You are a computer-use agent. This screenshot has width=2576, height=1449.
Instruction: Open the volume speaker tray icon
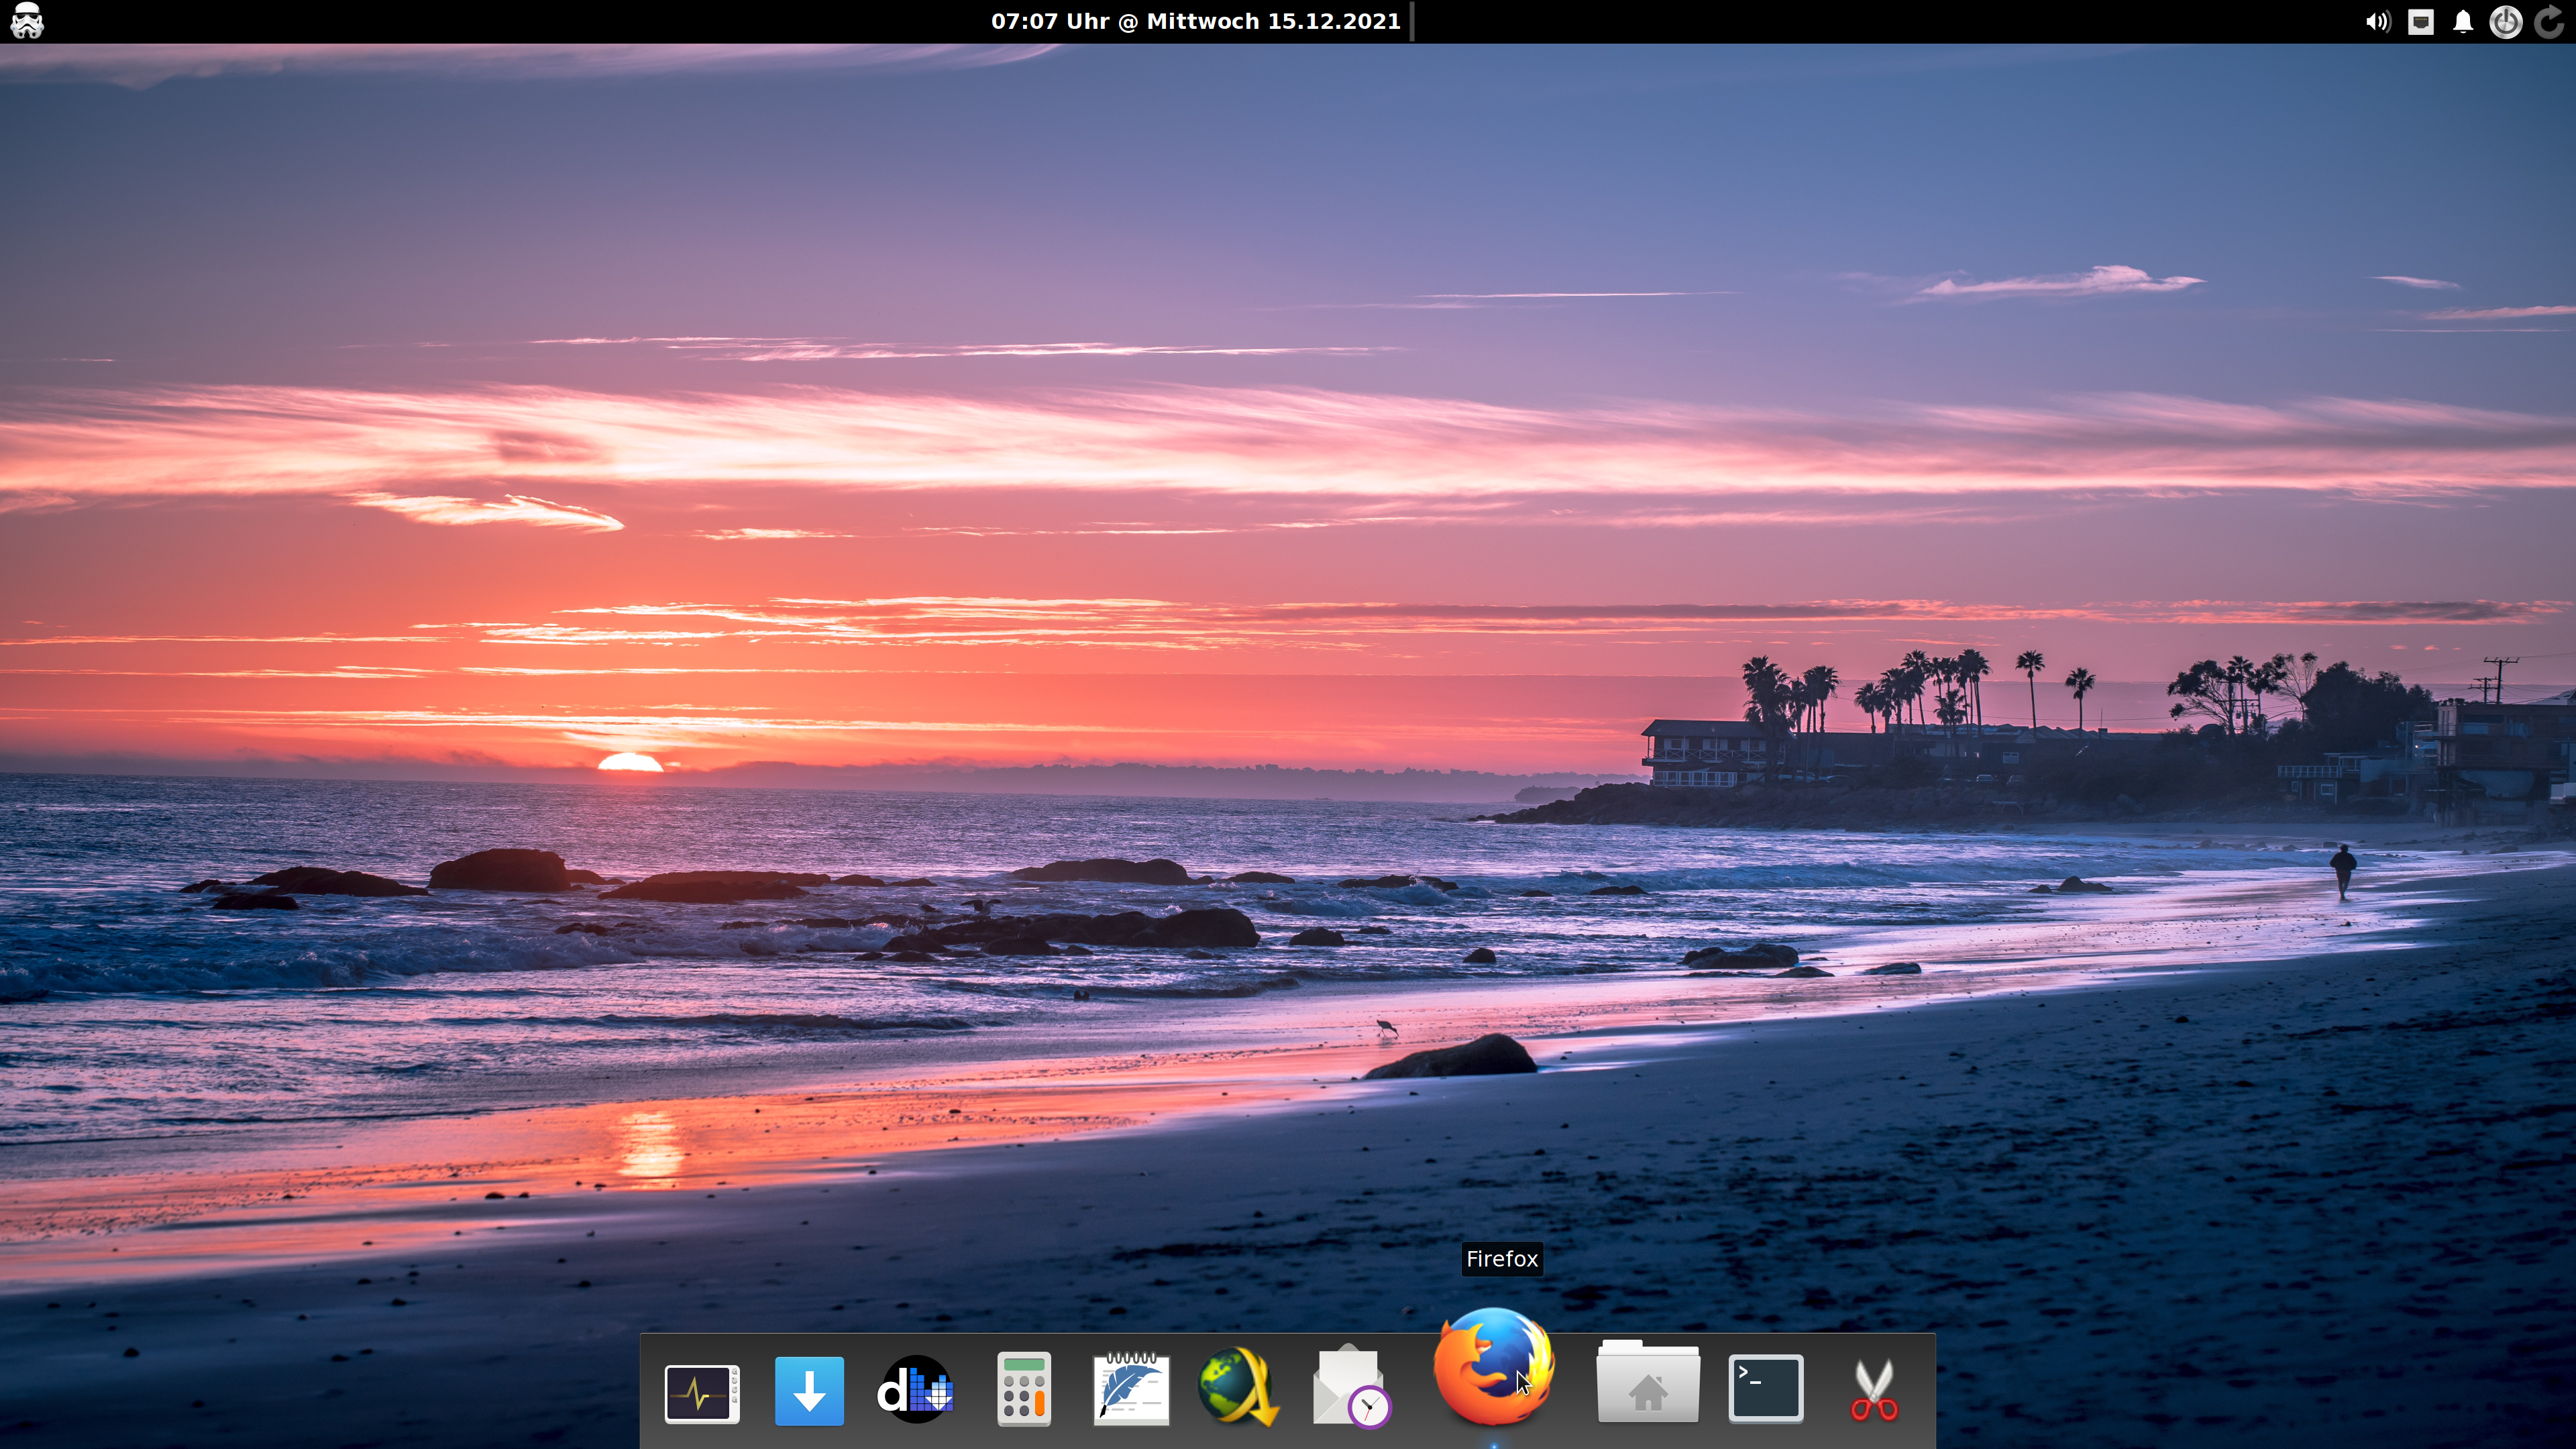[x=2377, y=22]
